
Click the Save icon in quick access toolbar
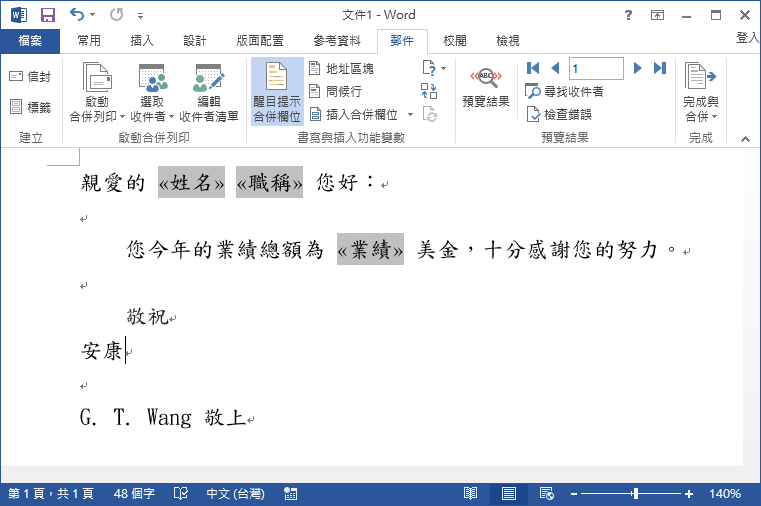click(x=48, y=15)
